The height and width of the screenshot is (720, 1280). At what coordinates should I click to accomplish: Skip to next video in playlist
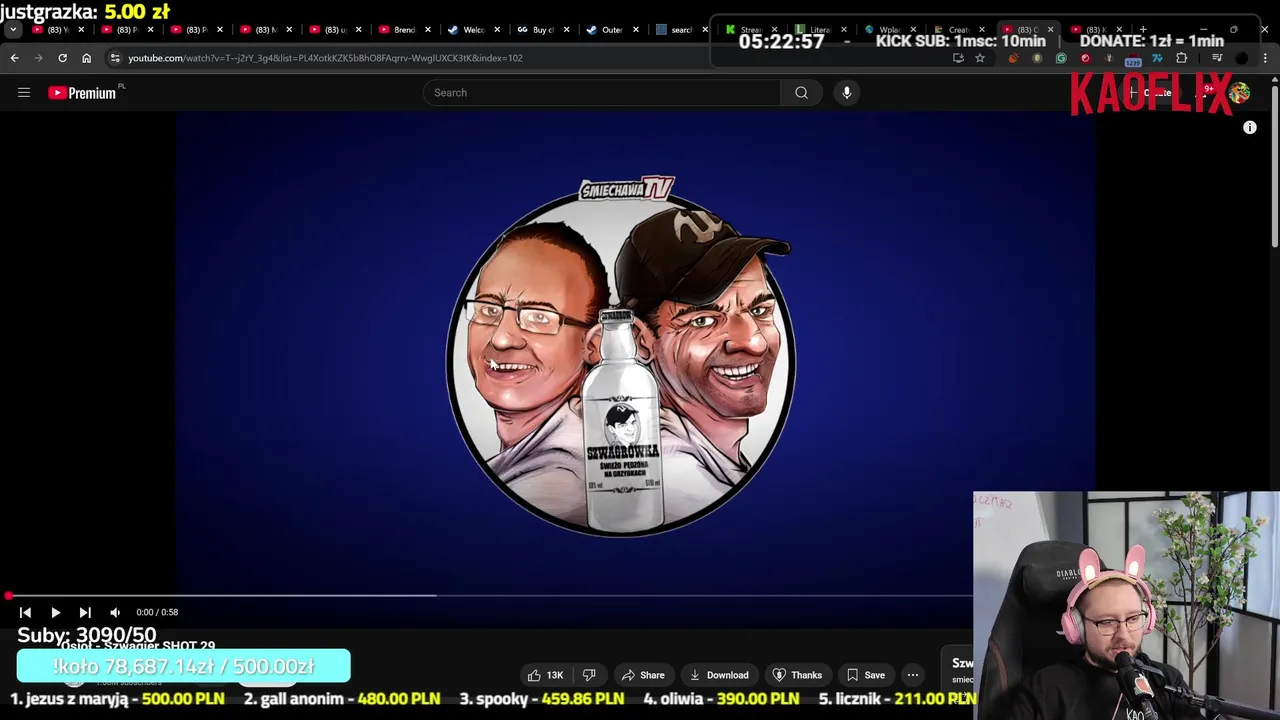[x=85, y=612]
